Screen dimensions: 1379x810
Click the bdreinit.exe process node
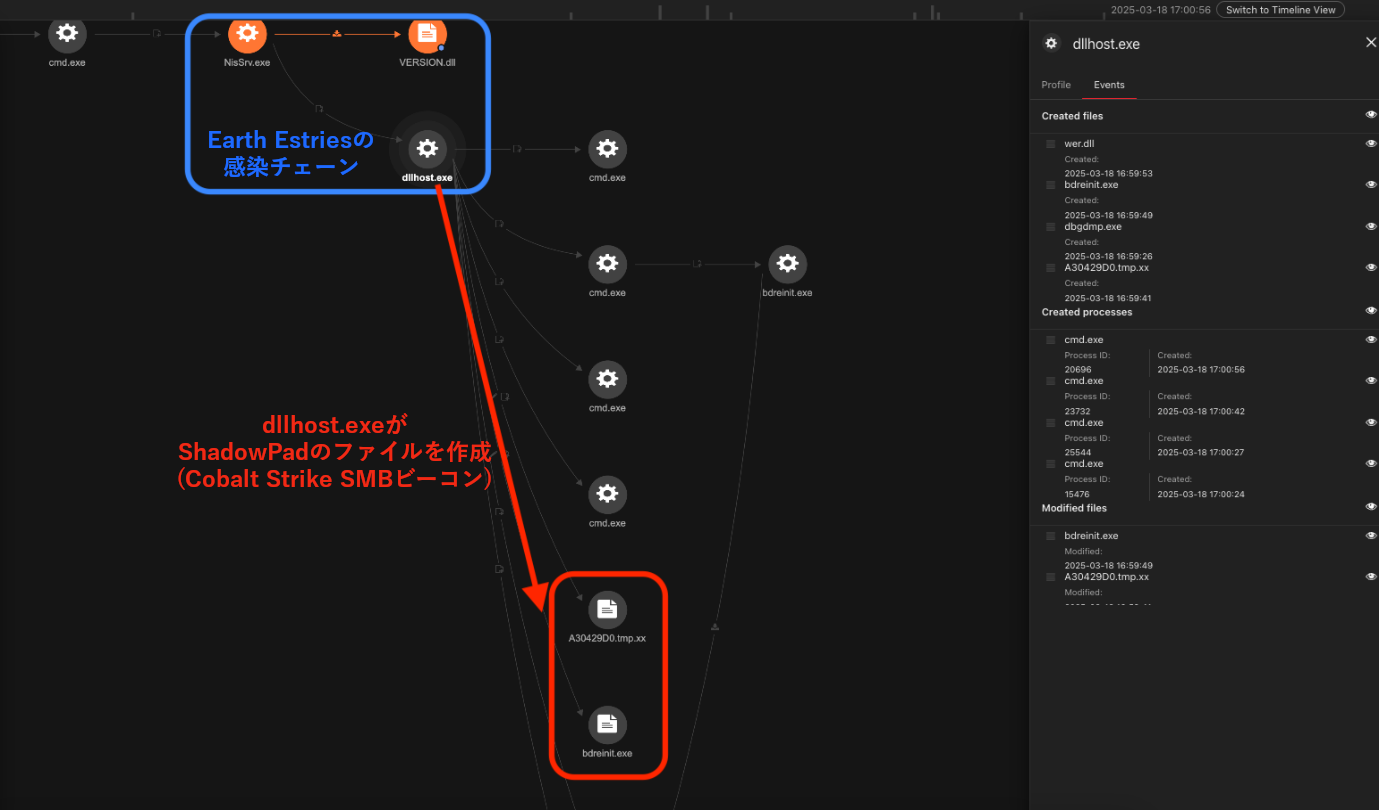787,264
